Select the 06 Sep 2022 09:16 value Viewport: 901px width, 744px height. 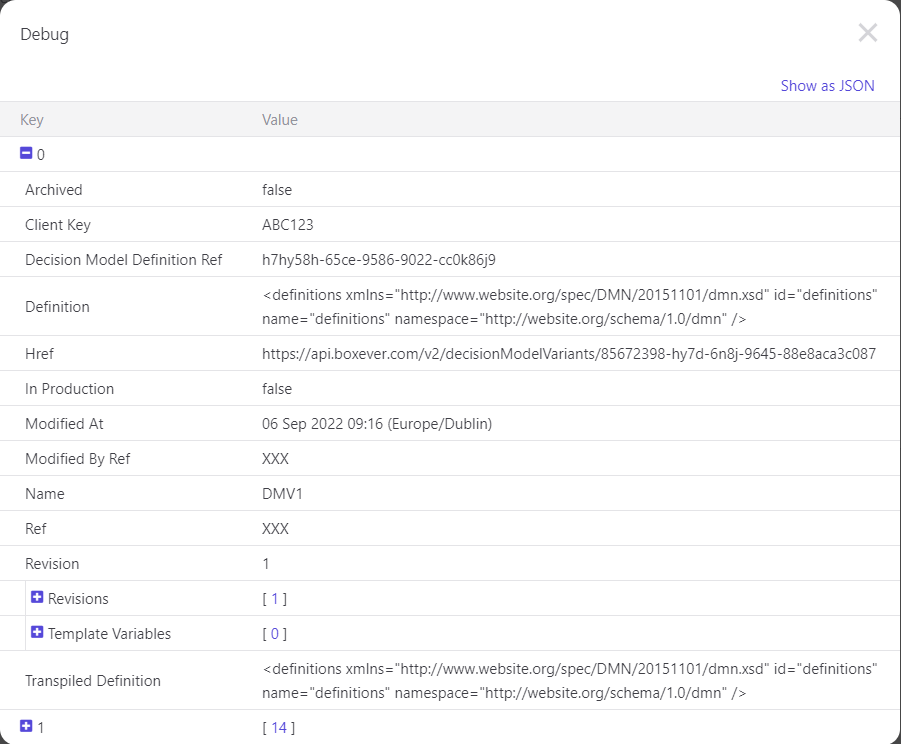(377, 423)
